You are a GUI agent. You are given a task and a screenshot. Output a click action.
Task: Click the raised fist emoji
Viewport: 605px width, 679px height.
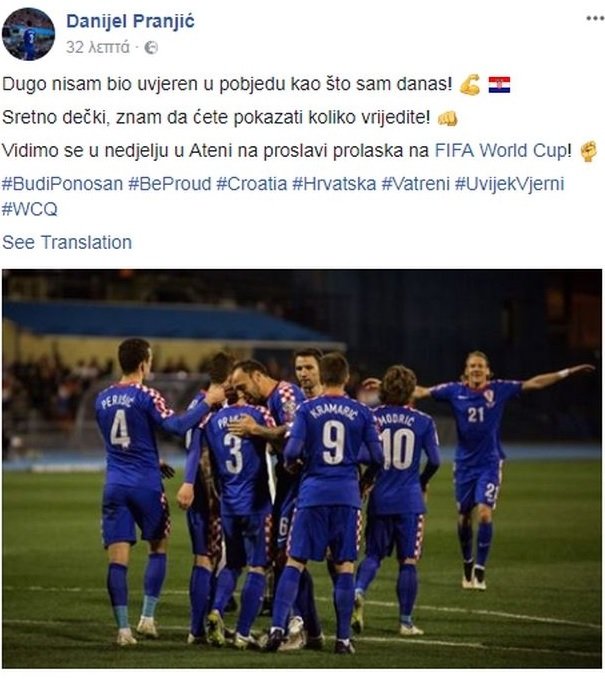pos(589,152)
